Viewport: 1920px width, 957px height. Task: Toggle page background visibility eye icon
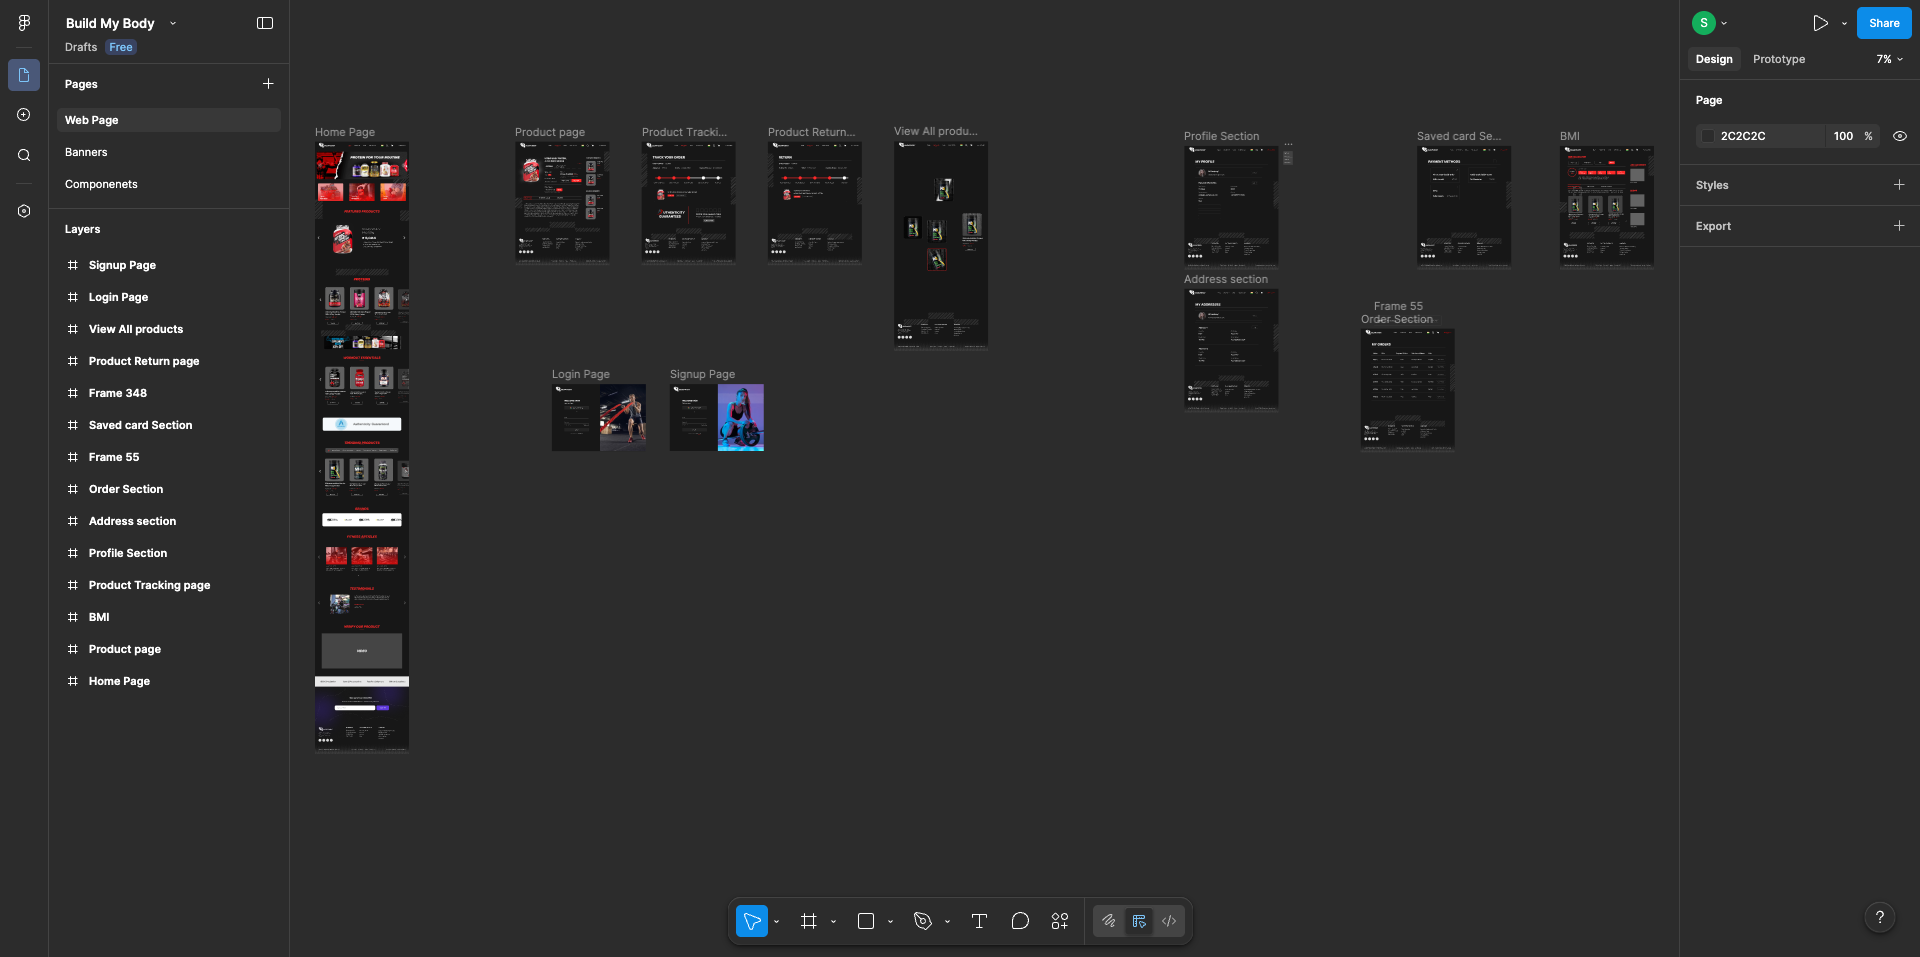click(1900, 136)
